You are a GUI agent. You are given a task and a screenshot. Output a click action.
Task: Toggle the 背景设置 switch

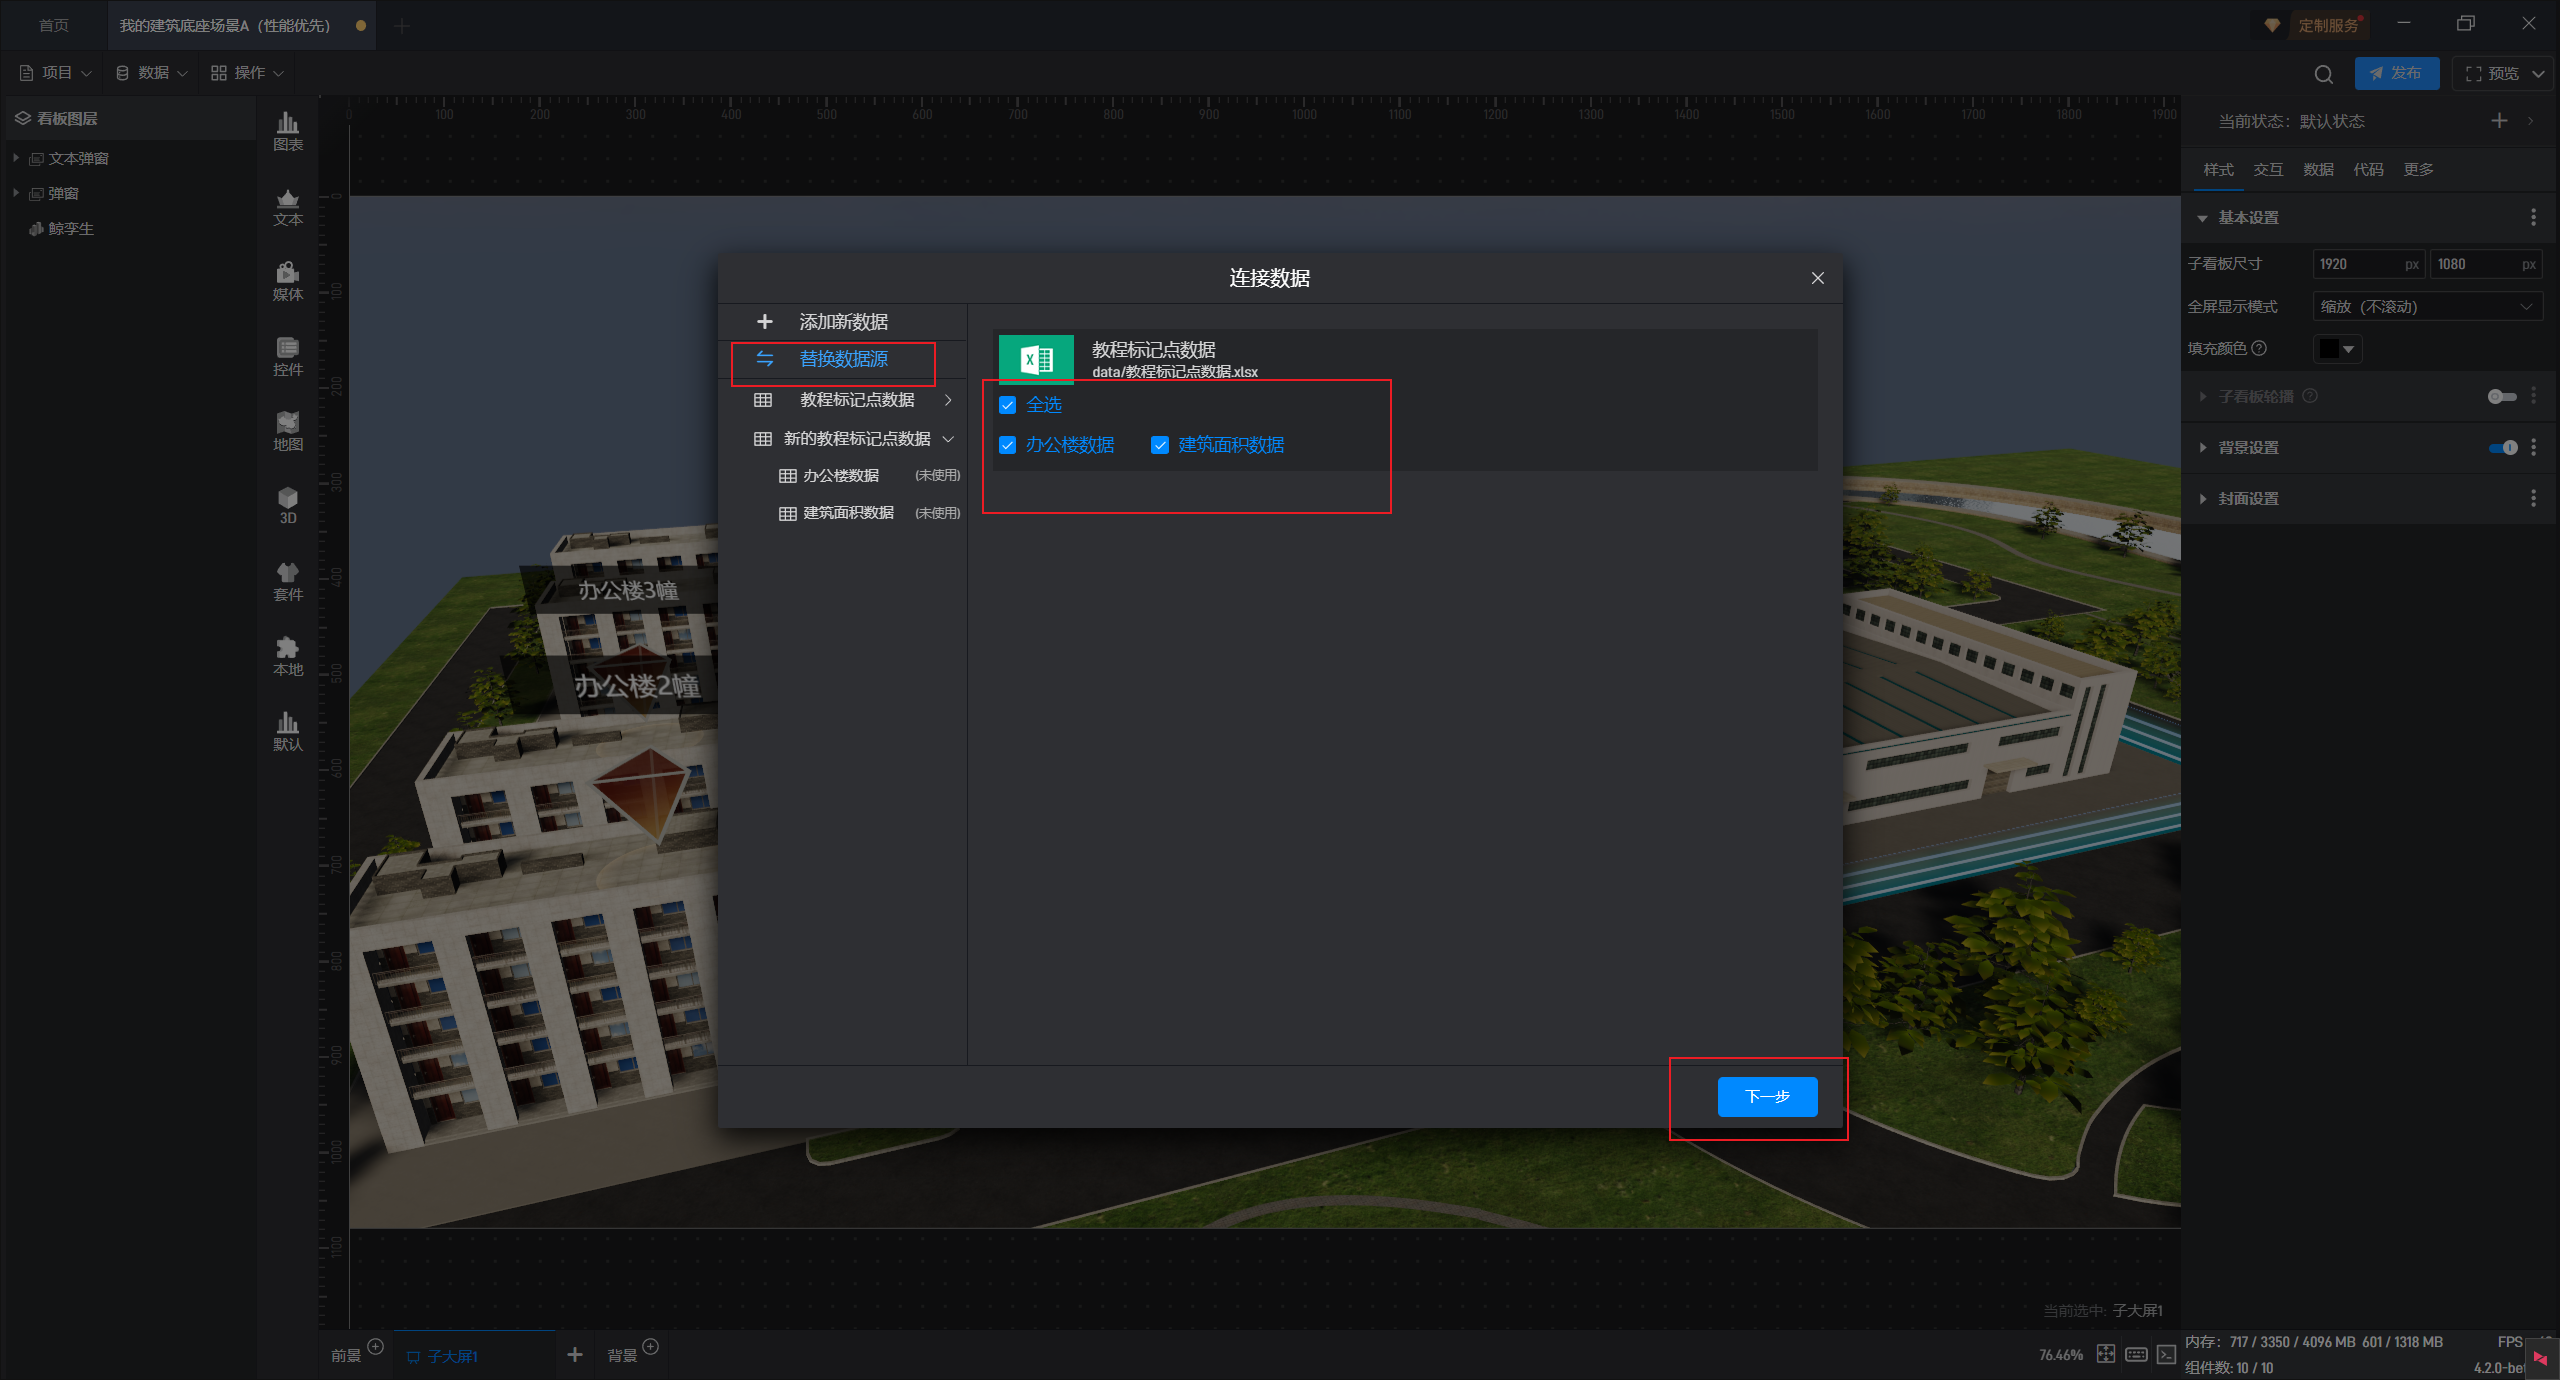pos(2503,448)
